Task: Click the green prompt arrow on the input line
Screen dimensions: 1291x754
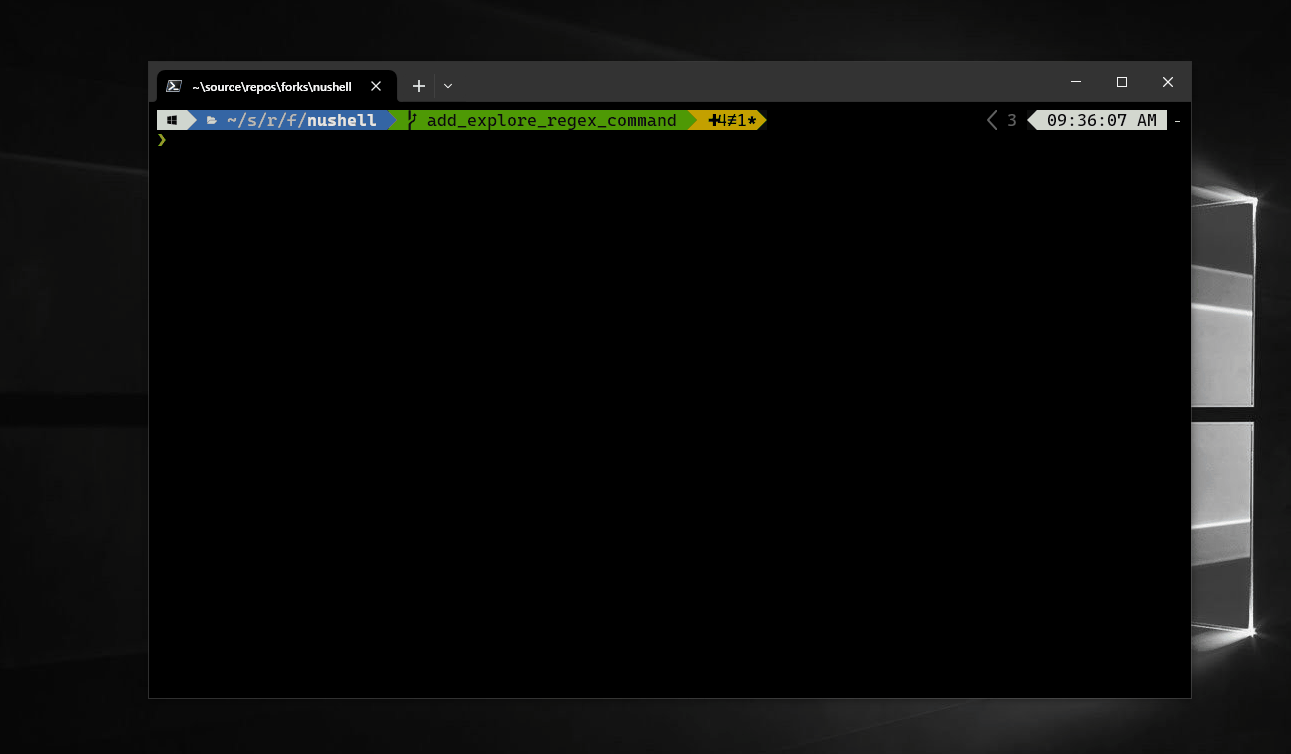Action: pos(161,140)
